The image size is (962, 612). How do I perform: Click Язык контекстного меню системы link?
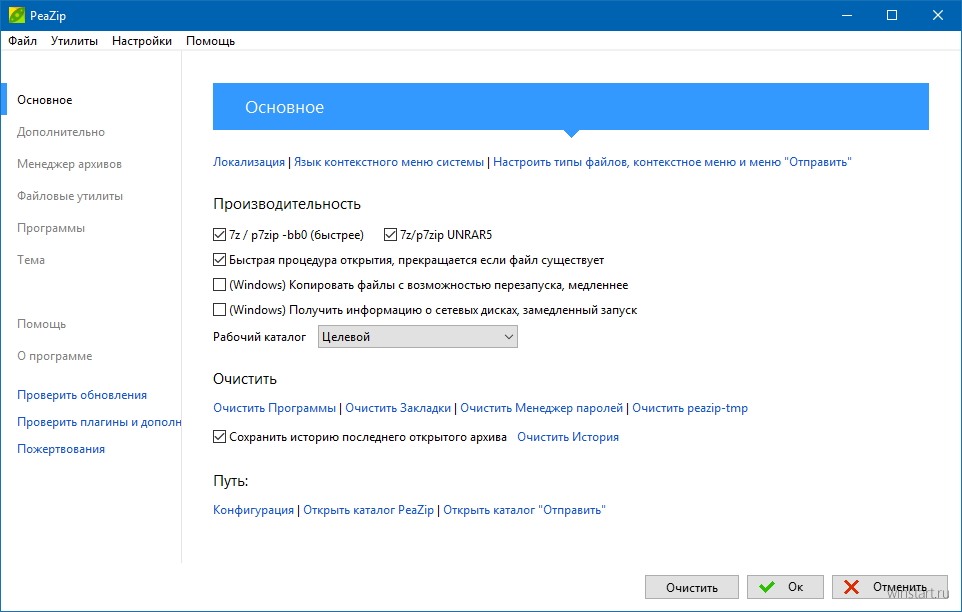pyautogui.click(x=389, y=162)
